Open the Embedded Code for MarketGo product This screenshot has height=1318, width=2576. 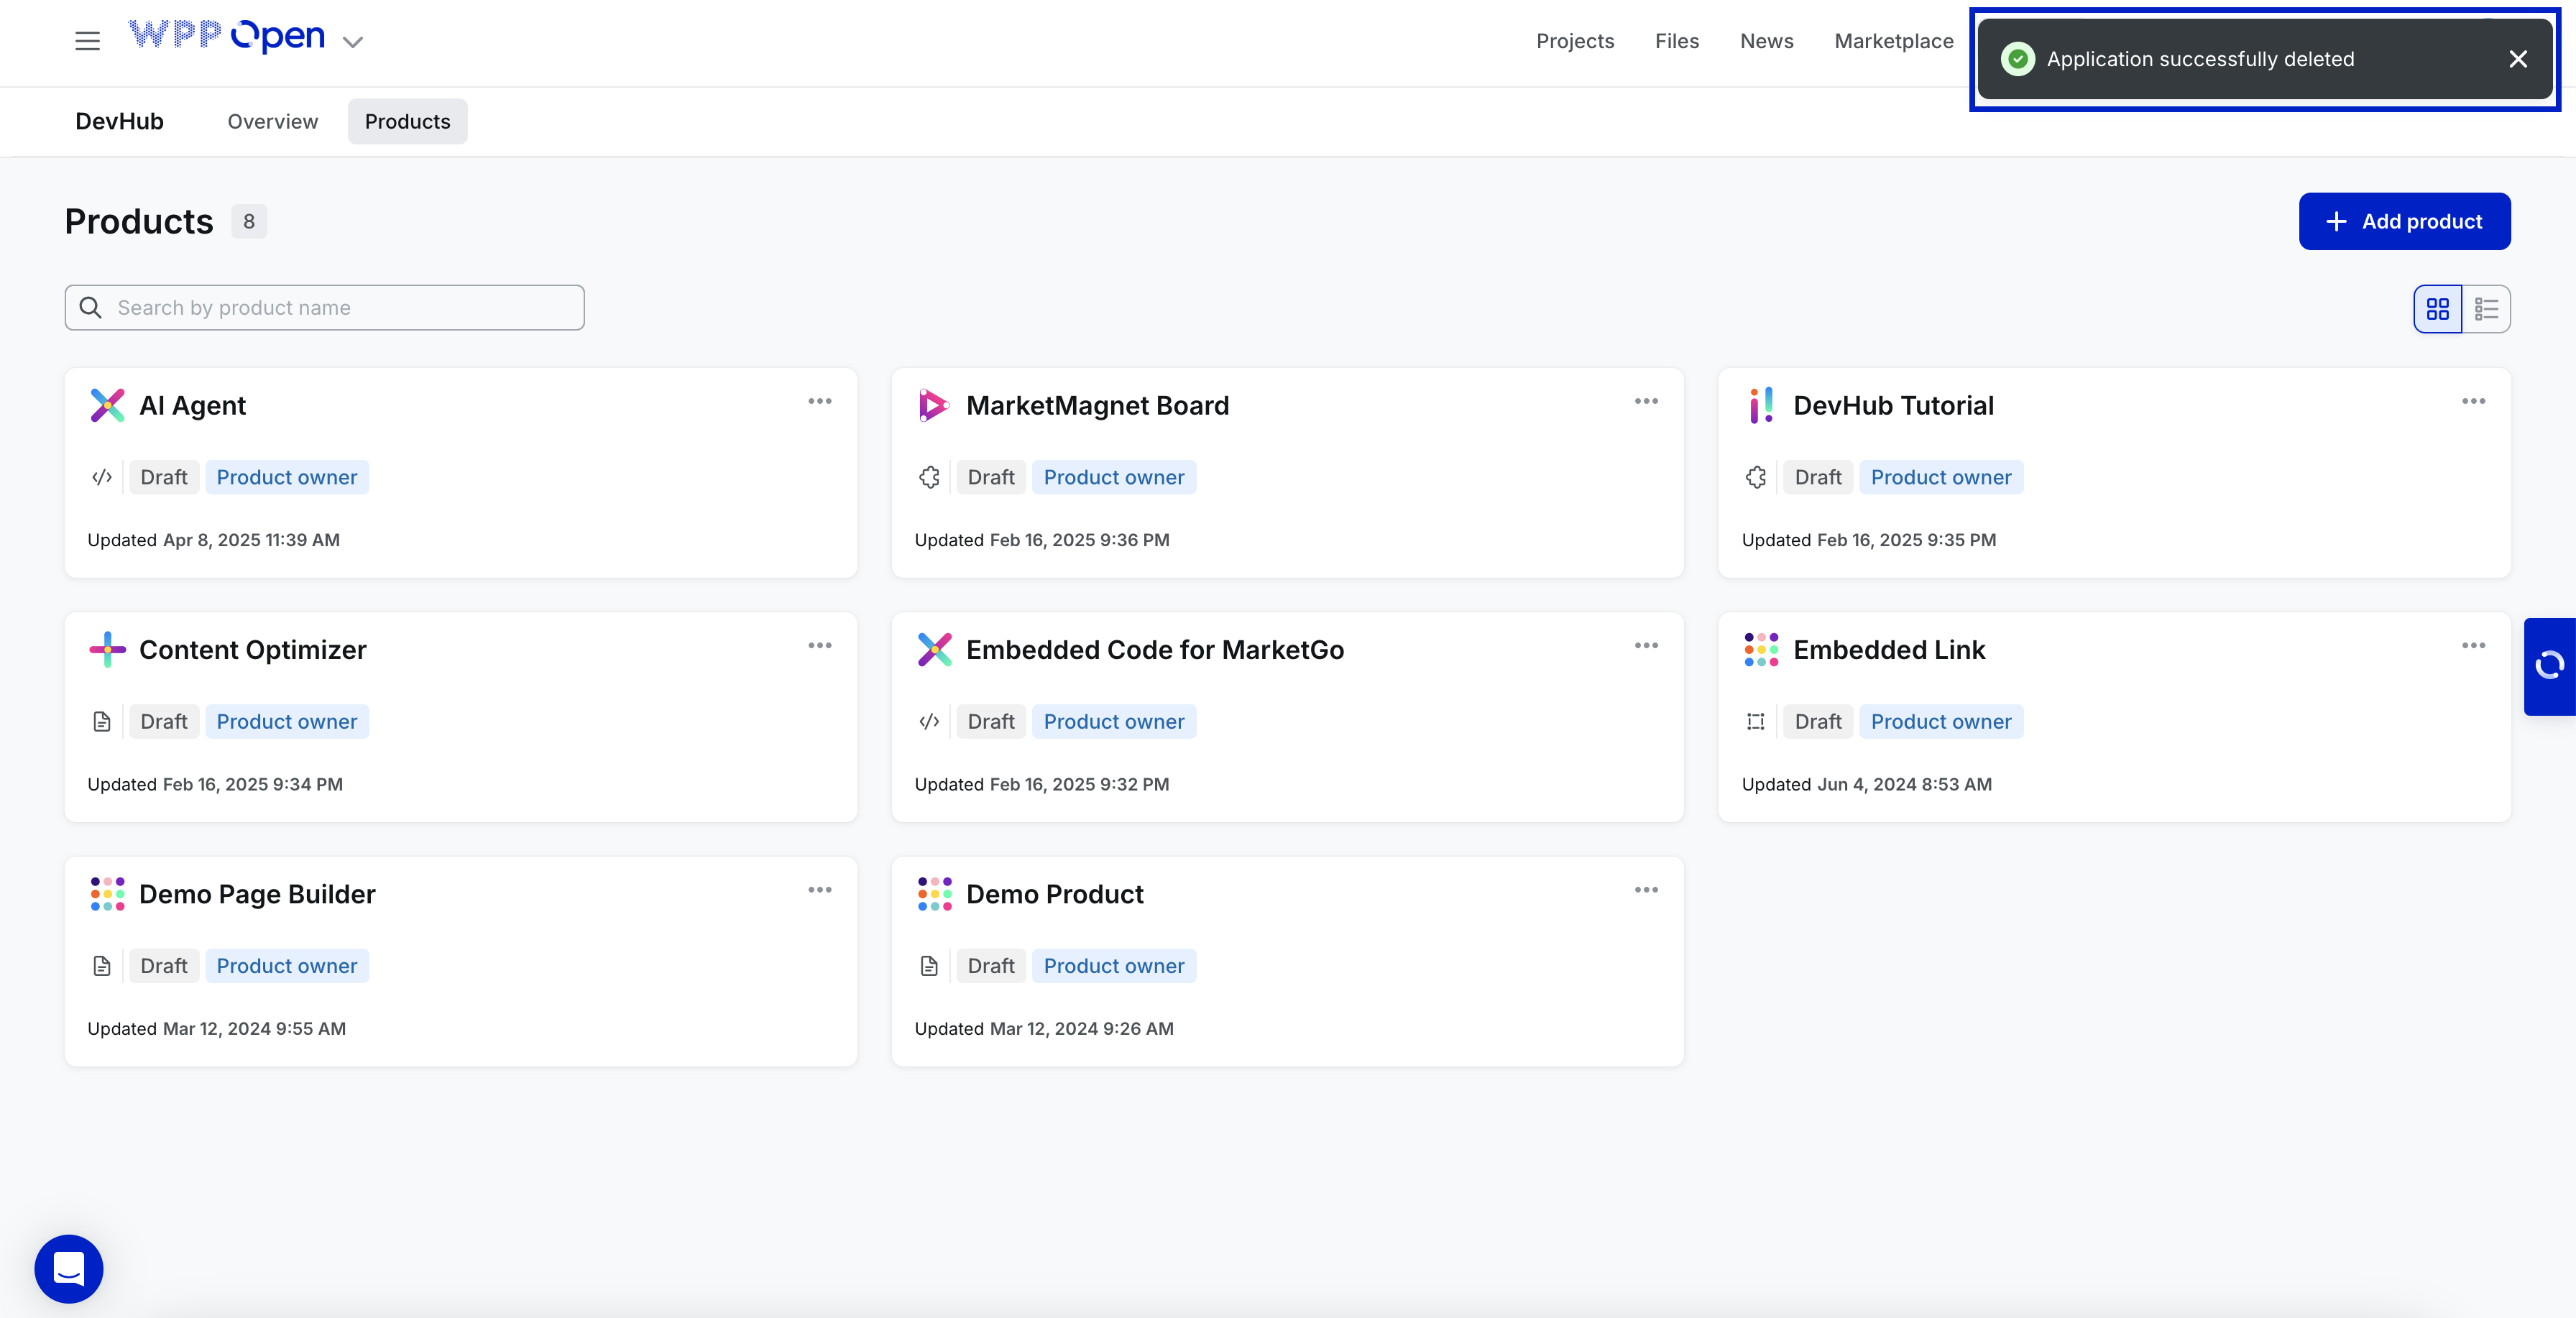coord(1154,649)
